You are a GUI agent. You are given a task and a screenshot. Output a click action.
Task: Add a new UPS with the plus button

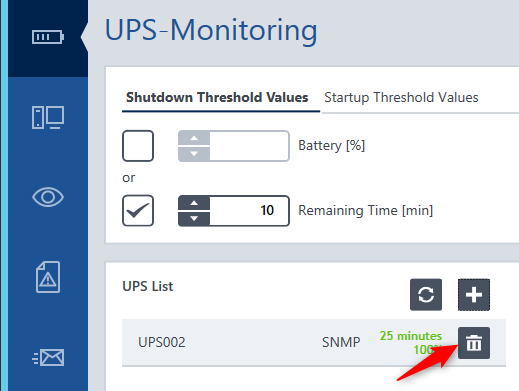[x=474, y=295]
